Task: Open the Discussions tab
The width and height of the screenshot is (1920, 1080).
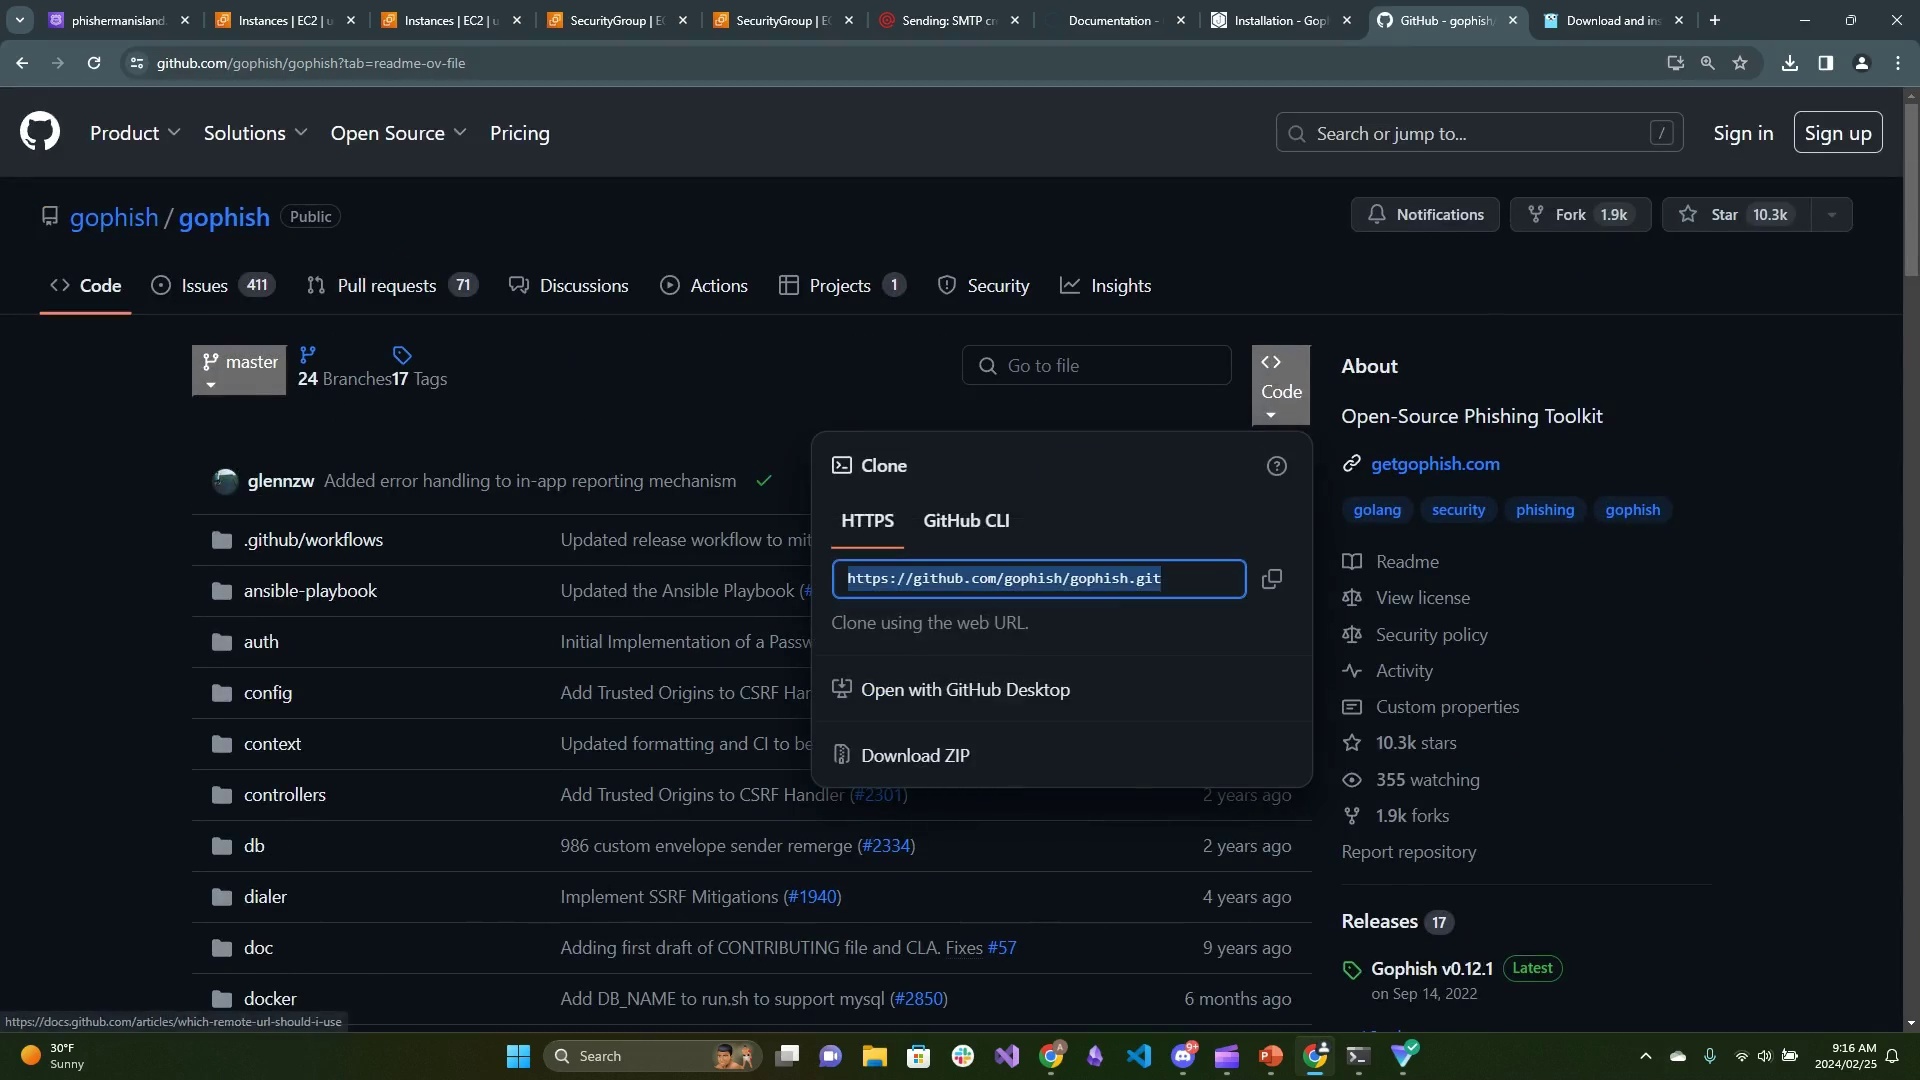Action: pos(569,286)
